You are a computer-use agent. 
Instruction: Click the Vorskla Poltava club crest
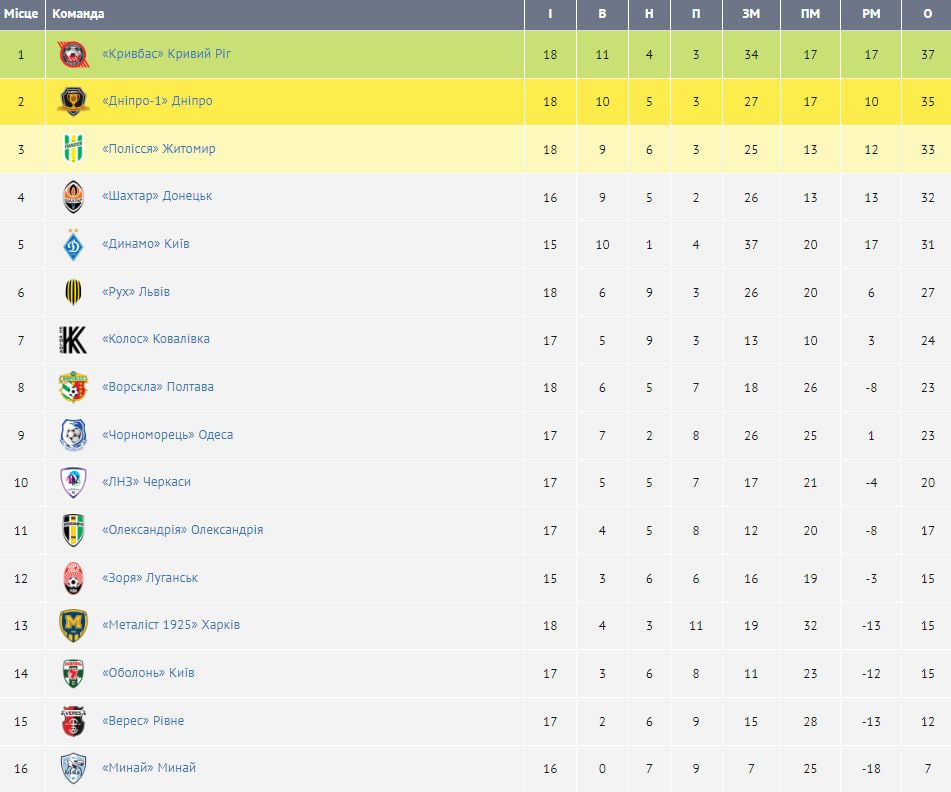click(x=73, y=387)
